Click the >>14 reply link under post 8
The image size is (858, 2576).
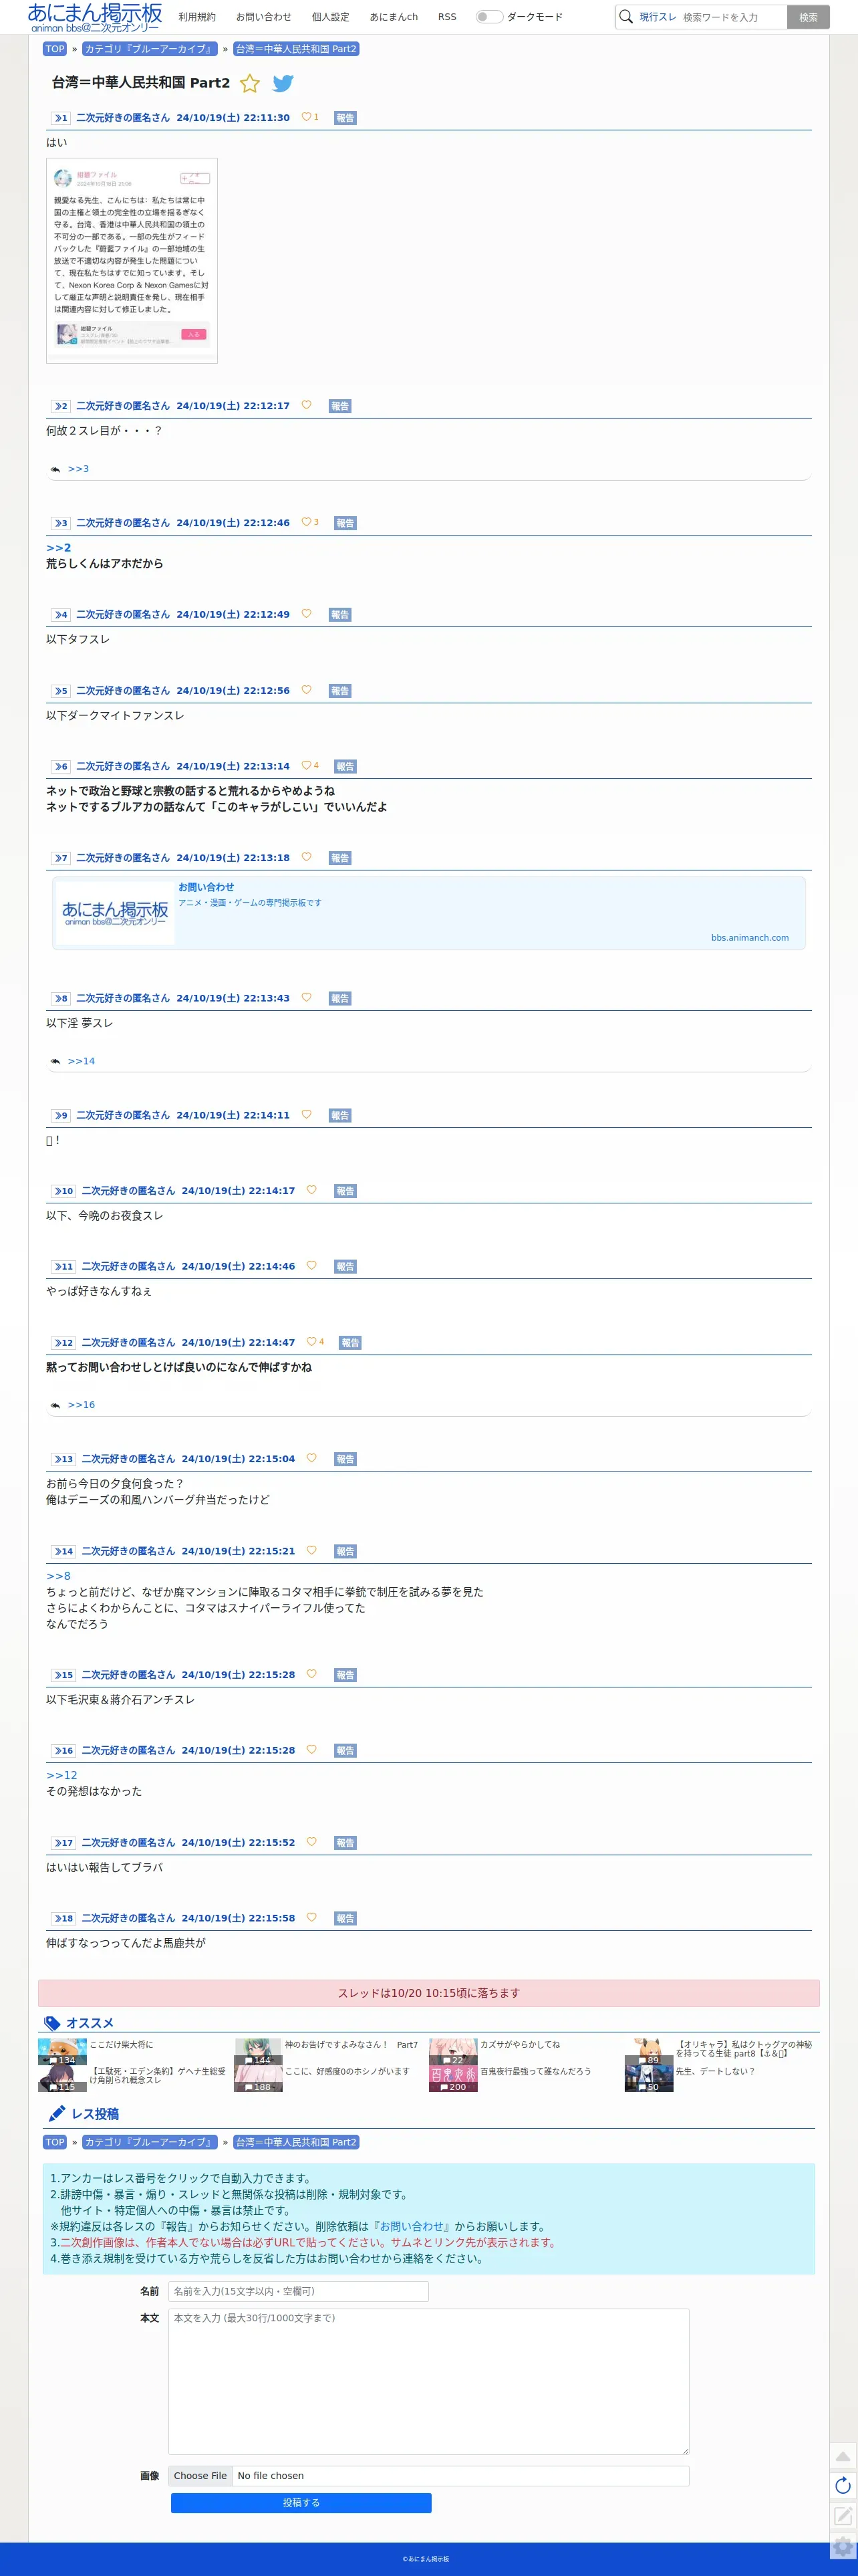click(x=81, y=1061)
